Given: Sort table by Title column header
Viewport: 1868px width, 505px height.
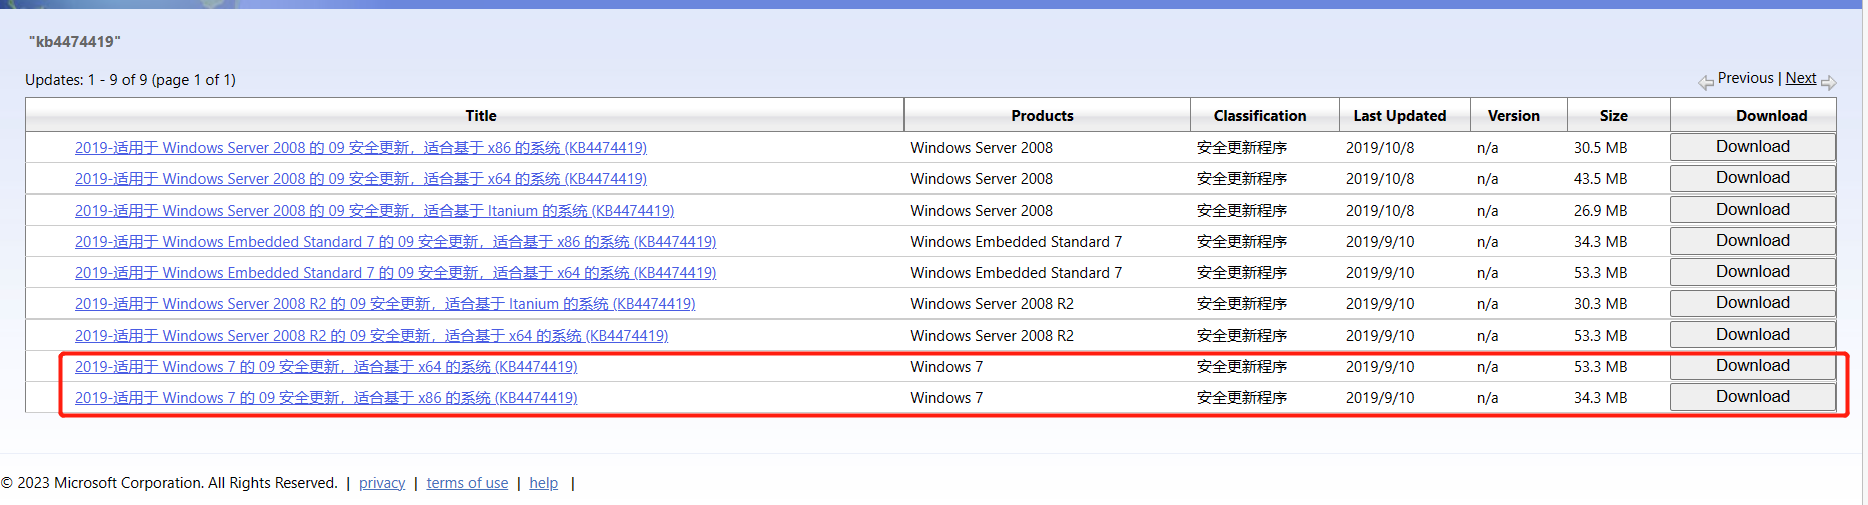Looking at the screenshot, I should pos(481,116).
